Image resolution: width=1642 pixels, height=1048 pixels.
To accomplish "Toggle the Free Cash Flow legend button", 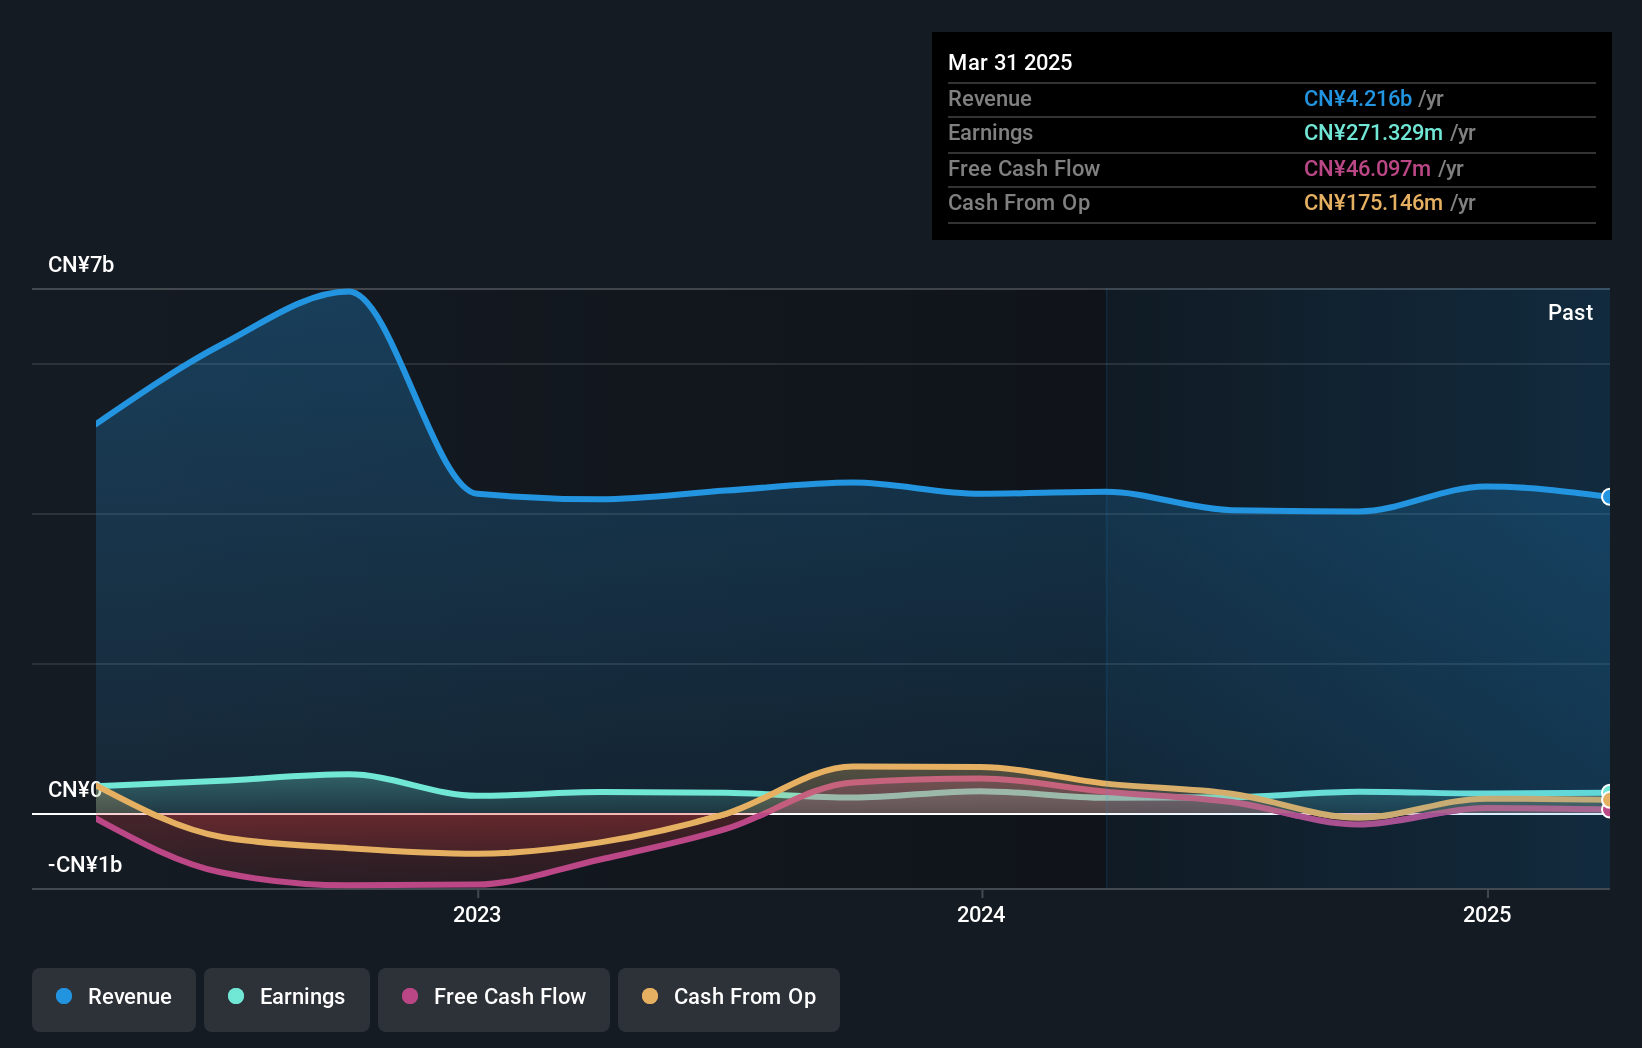I will [494, 999].
